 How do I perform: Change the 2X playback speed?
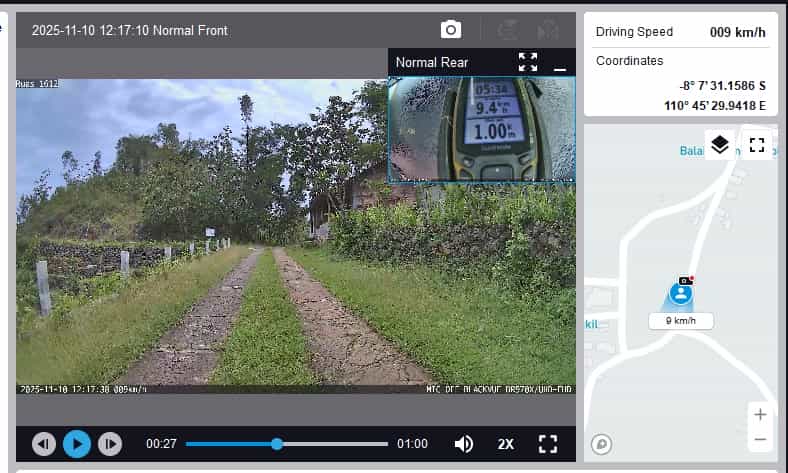(x=506, y=443)
